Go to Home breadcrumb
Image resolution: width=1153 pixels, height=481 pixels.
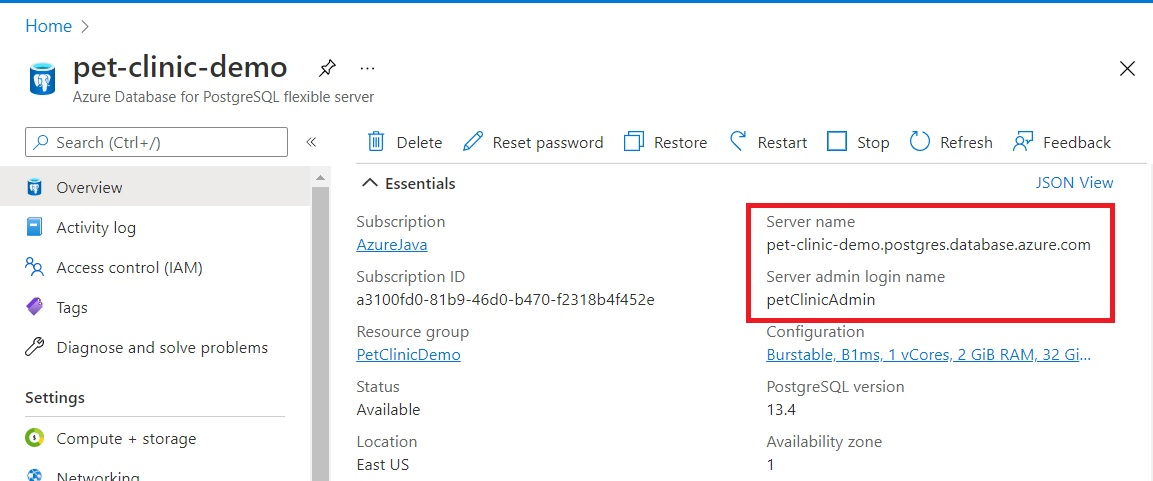point(49,26)
